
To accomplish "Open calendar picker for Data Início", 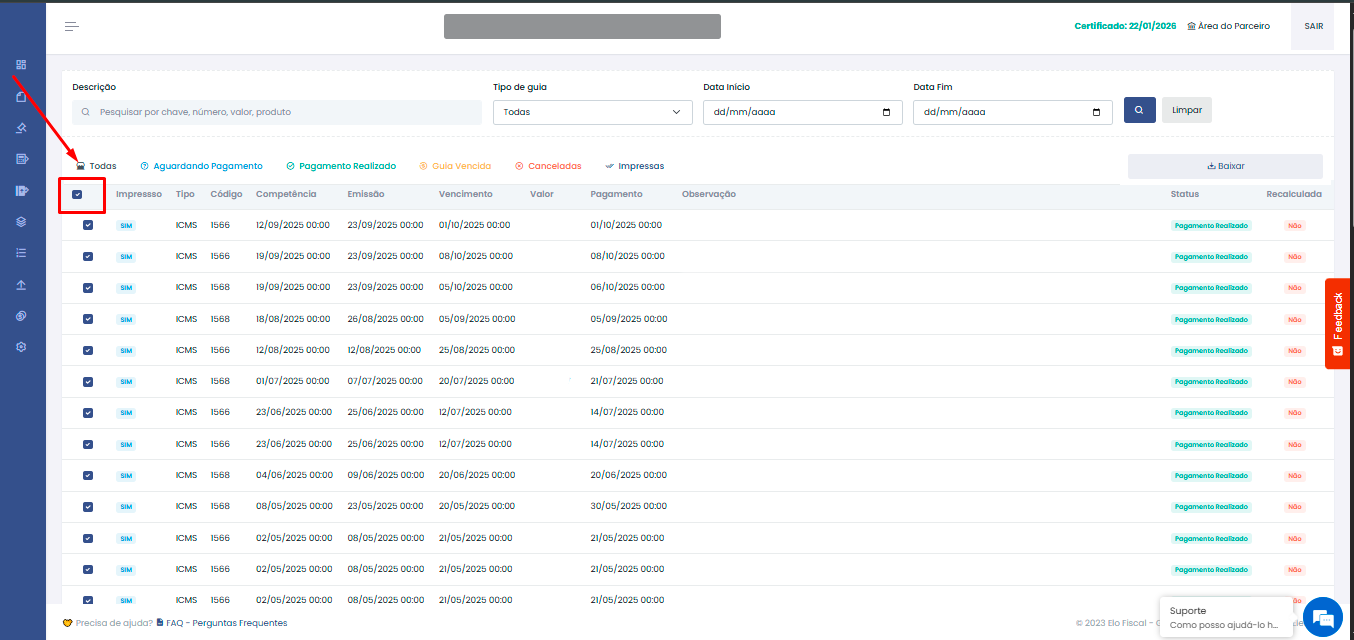I will (886, 112).
